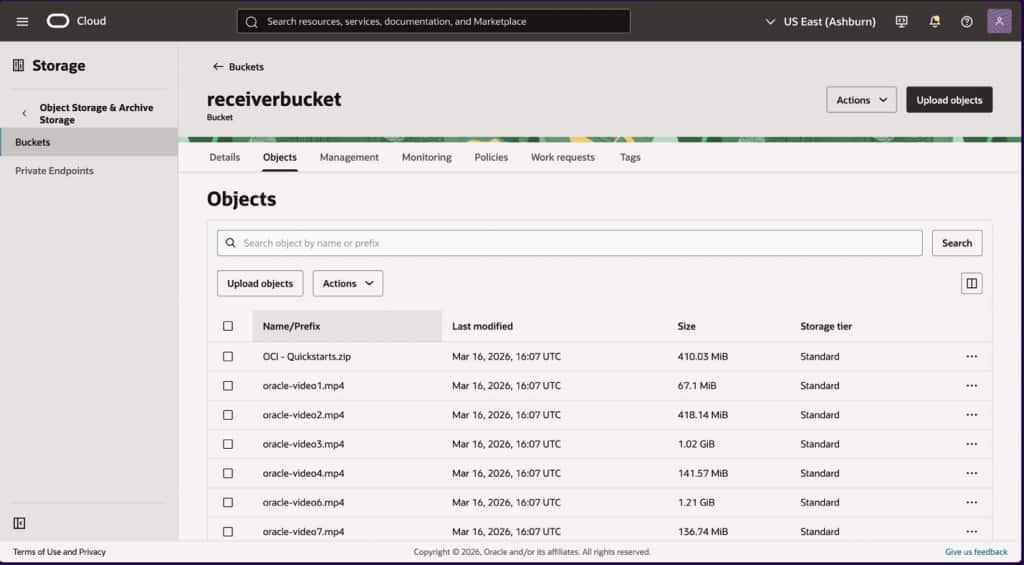Image resolution: width=1024 pixels, height=565 pixels.
Task: Switch to the Details tab
Action: pyautogui.click(x=225, y=157)
